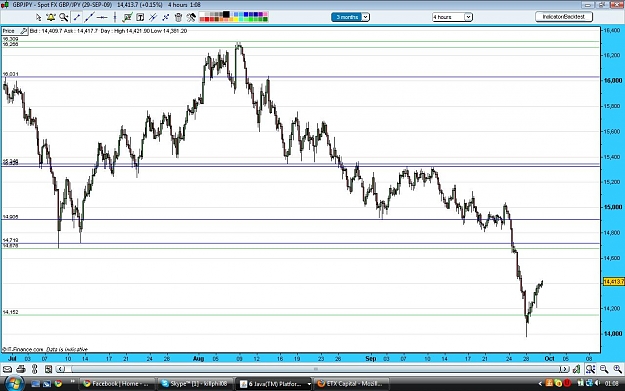
Task: Click the 15,000 price axis label
Action: click(613, 207)
